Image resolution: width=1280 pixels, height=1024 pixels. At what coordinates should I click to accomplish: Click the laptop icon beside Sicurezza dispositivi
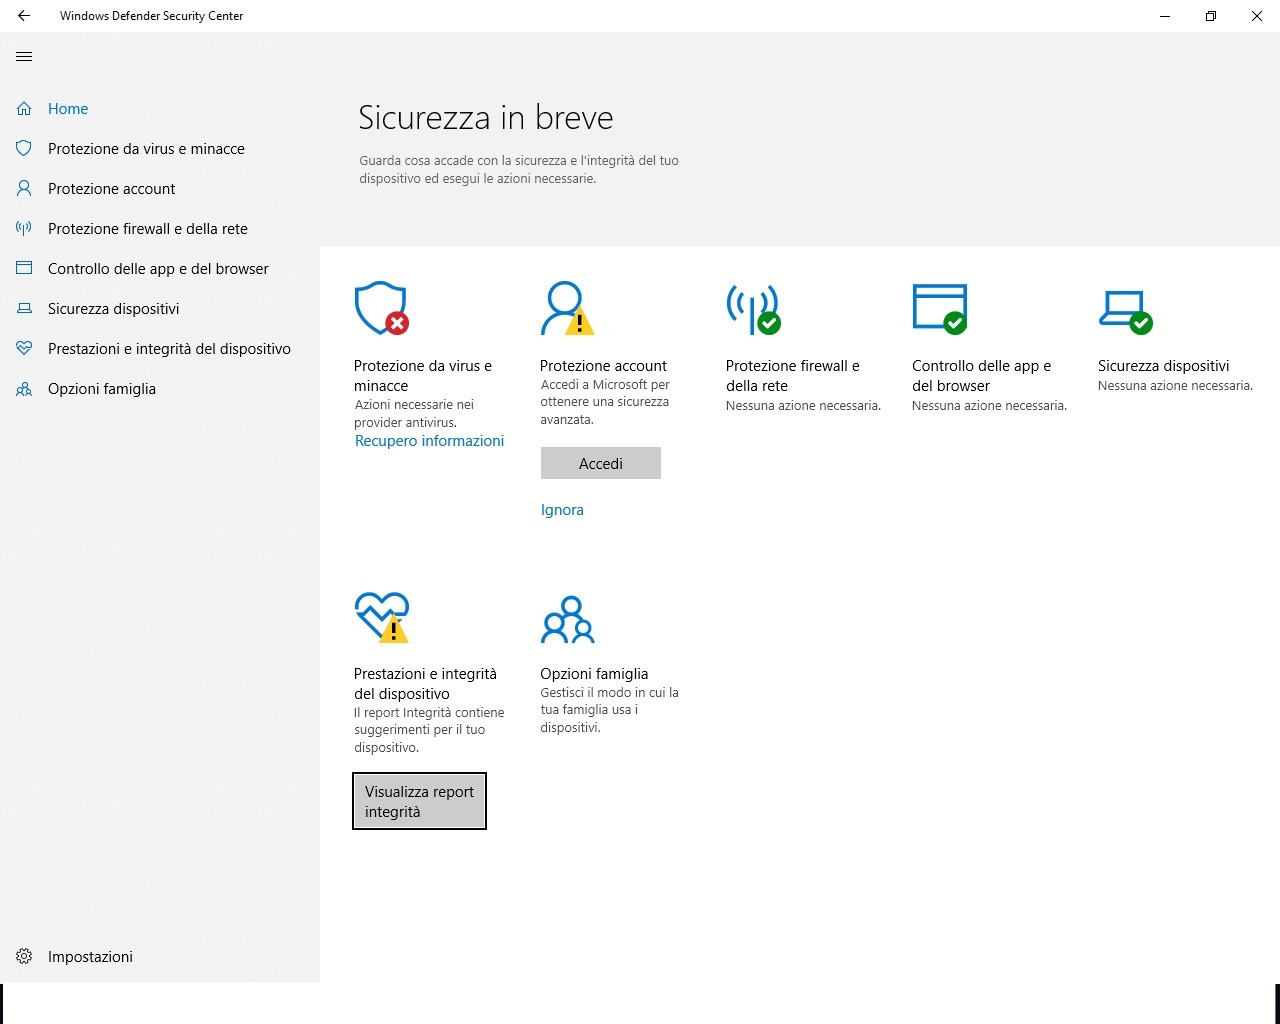click(24, 309)
